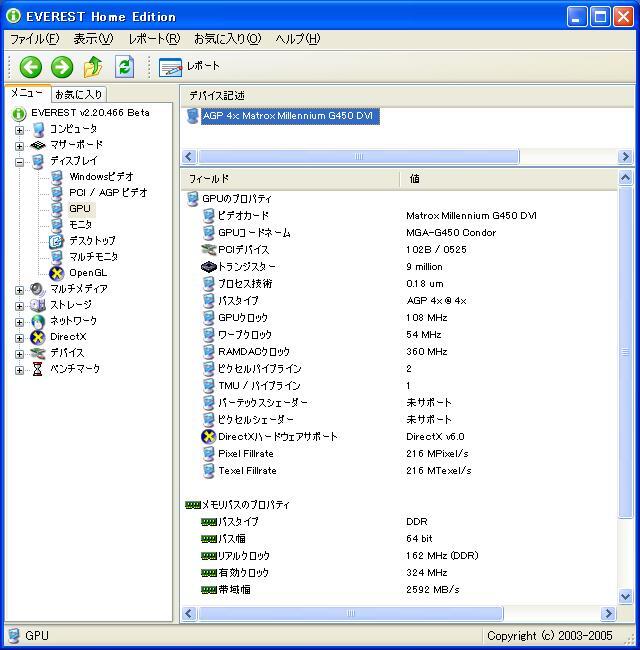Click the green Back arrow toolbar icon
This screenshot has width=640, height=650.
coord(30,67)
